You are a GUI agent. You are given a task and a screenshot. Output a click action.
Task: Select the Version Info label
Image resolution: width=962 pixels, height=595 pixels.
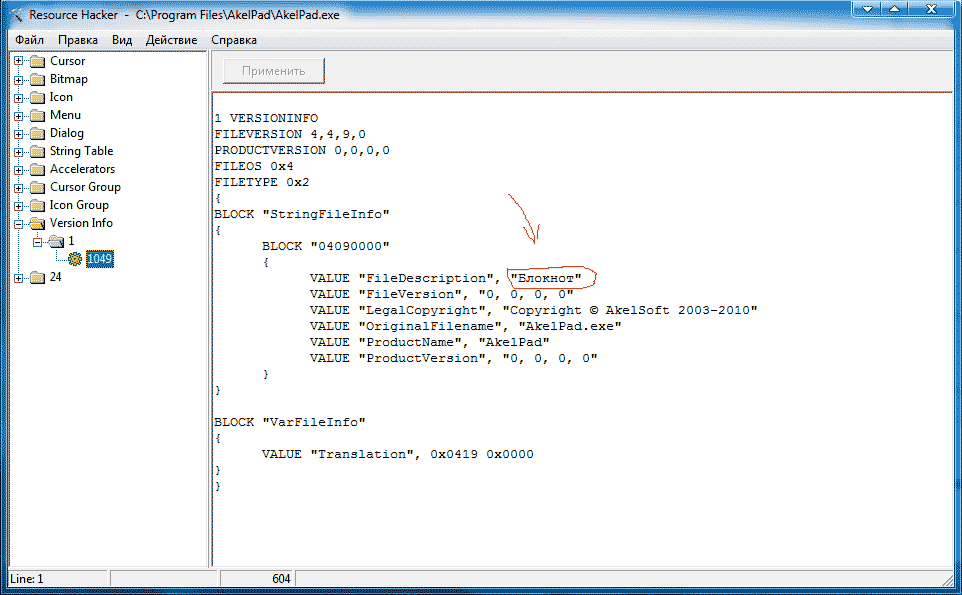[81, 223]
